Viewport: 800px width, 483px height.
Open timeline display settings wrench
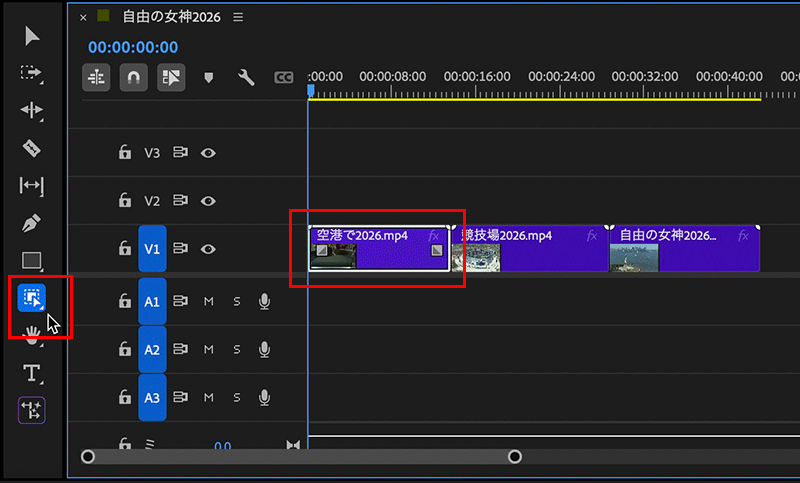point(246,77)
